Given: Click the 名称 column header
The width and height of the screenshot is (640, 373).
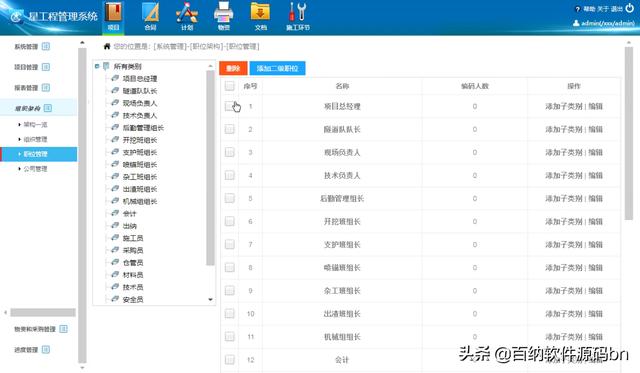Looking at the screenshot, I should pos(342,86).
